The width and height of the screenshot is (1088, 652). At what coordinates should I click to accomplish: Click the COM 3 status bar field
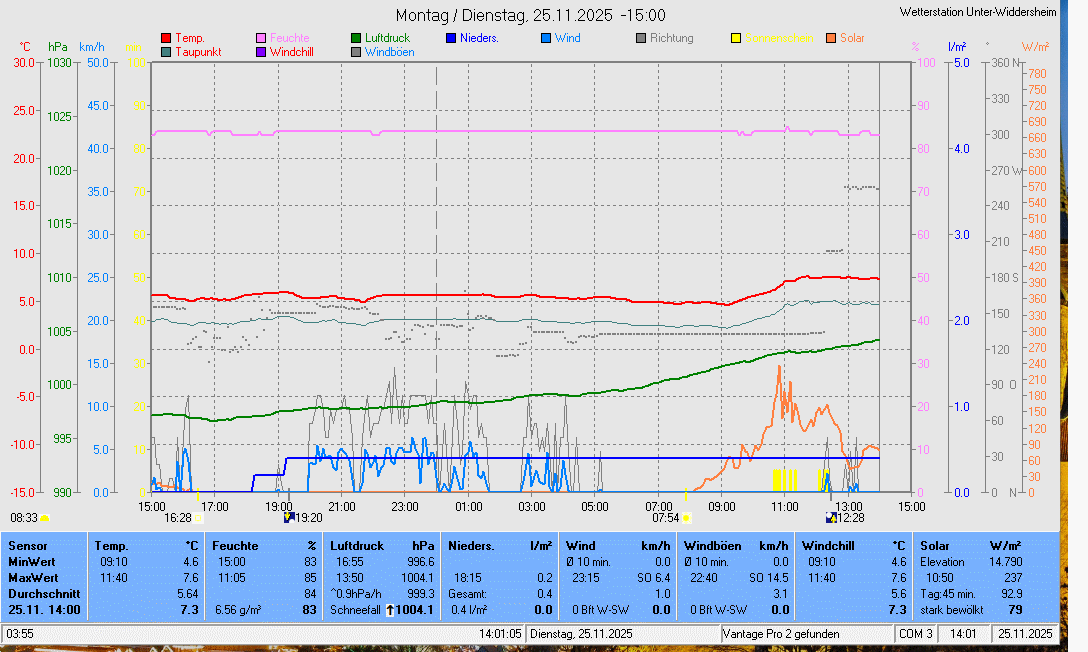point(915,634)
